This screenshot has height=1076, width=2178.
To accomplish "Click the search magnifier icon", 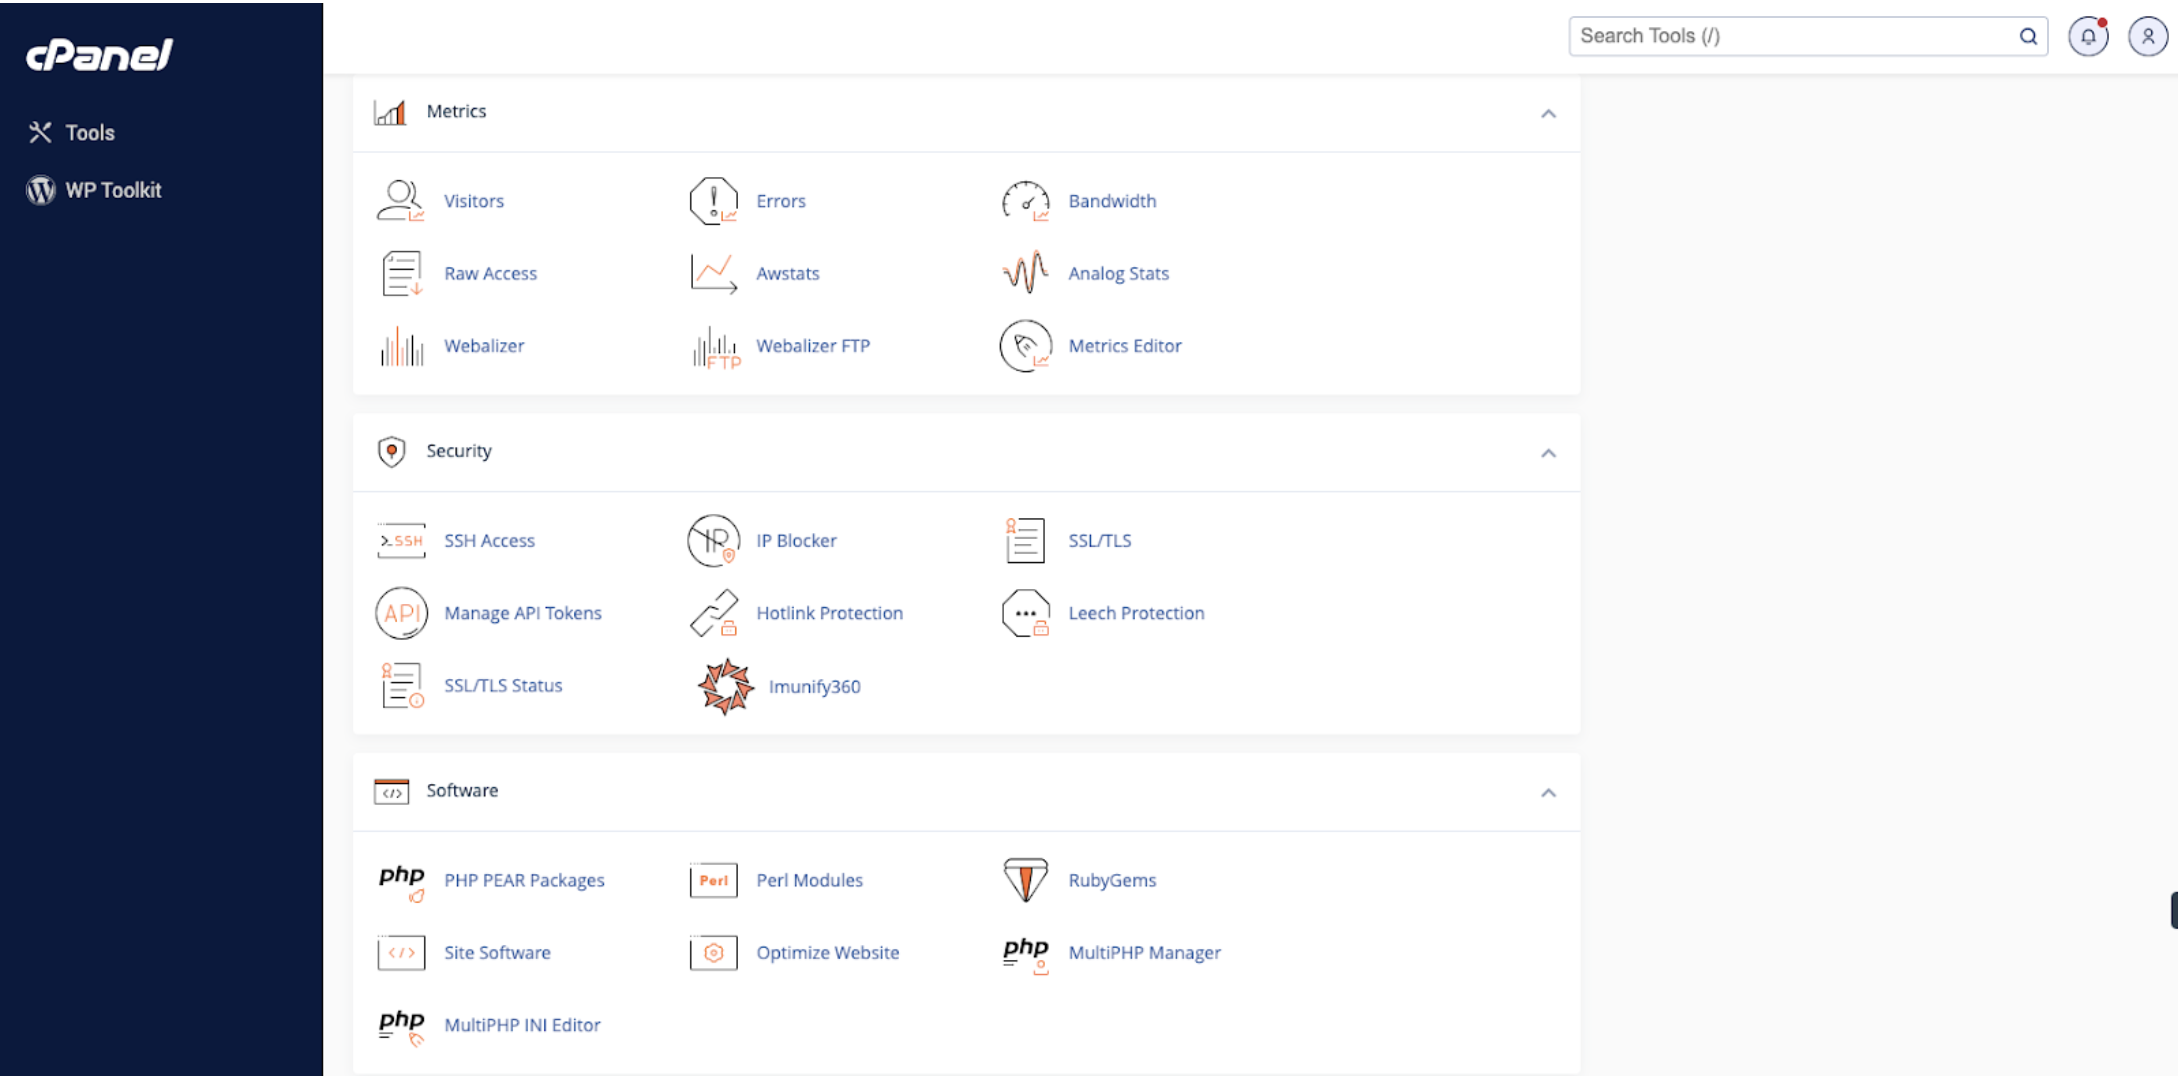I will (2028, 36).
